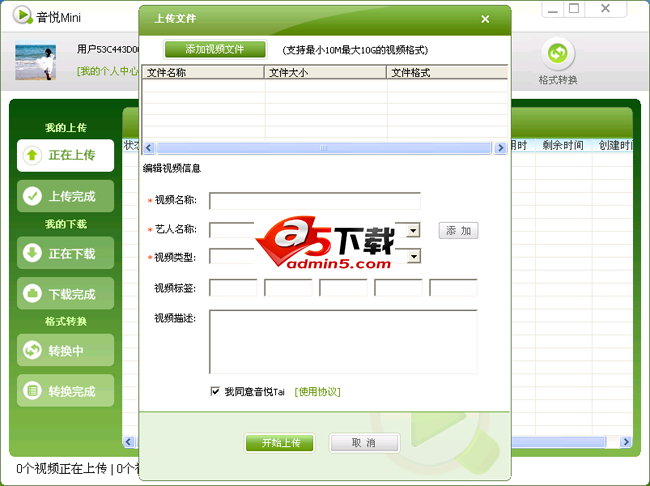
Task: Click the 音悦Mini app logo icon
Action: 22,15
